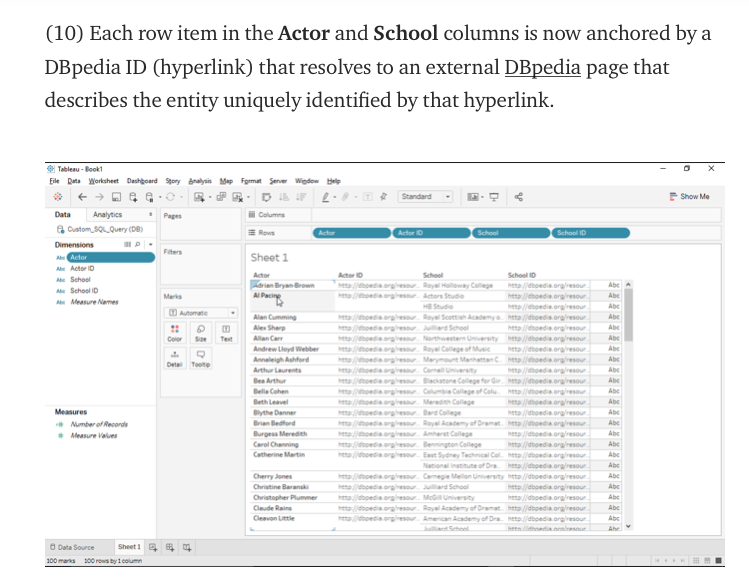This screenshot has height=586, width=749.
Task: Click the Back (undo) arrow in toolbar
Action: click(82, 197)
